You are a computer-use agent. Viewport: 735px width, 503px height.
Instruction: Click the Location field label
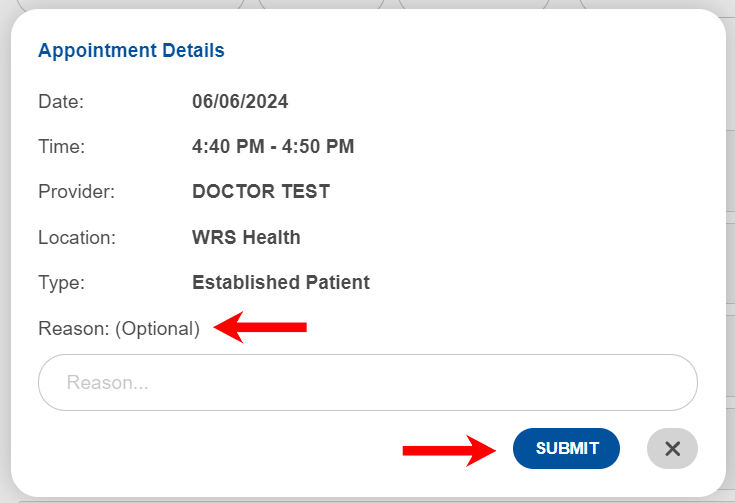pyautogui.click(x=77, y=238)
